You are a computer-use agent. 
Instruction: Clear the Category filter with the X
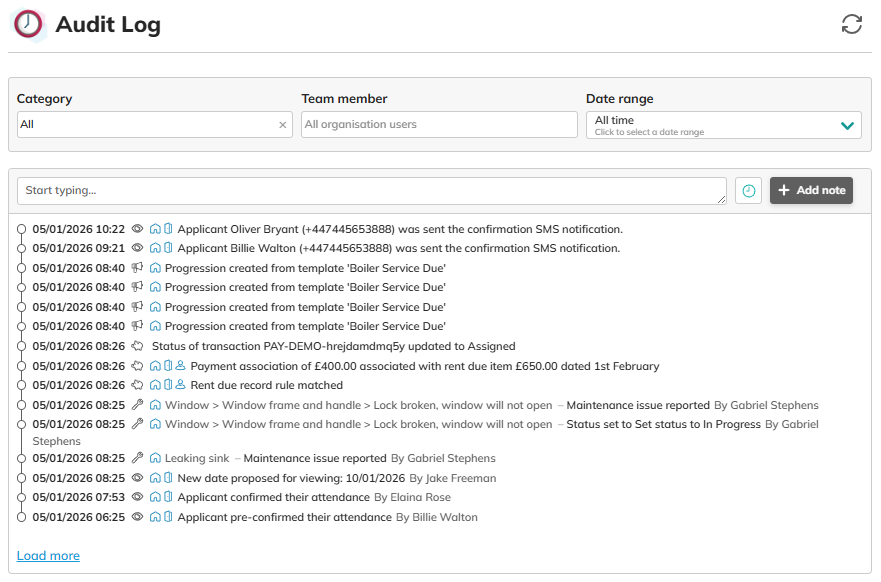pyautogui.click(x=282, y=125)
